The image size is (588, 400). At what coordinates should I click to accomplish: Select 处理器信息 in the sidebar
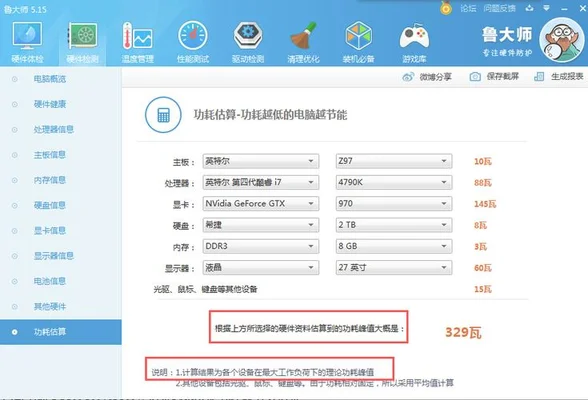(54, 130)
